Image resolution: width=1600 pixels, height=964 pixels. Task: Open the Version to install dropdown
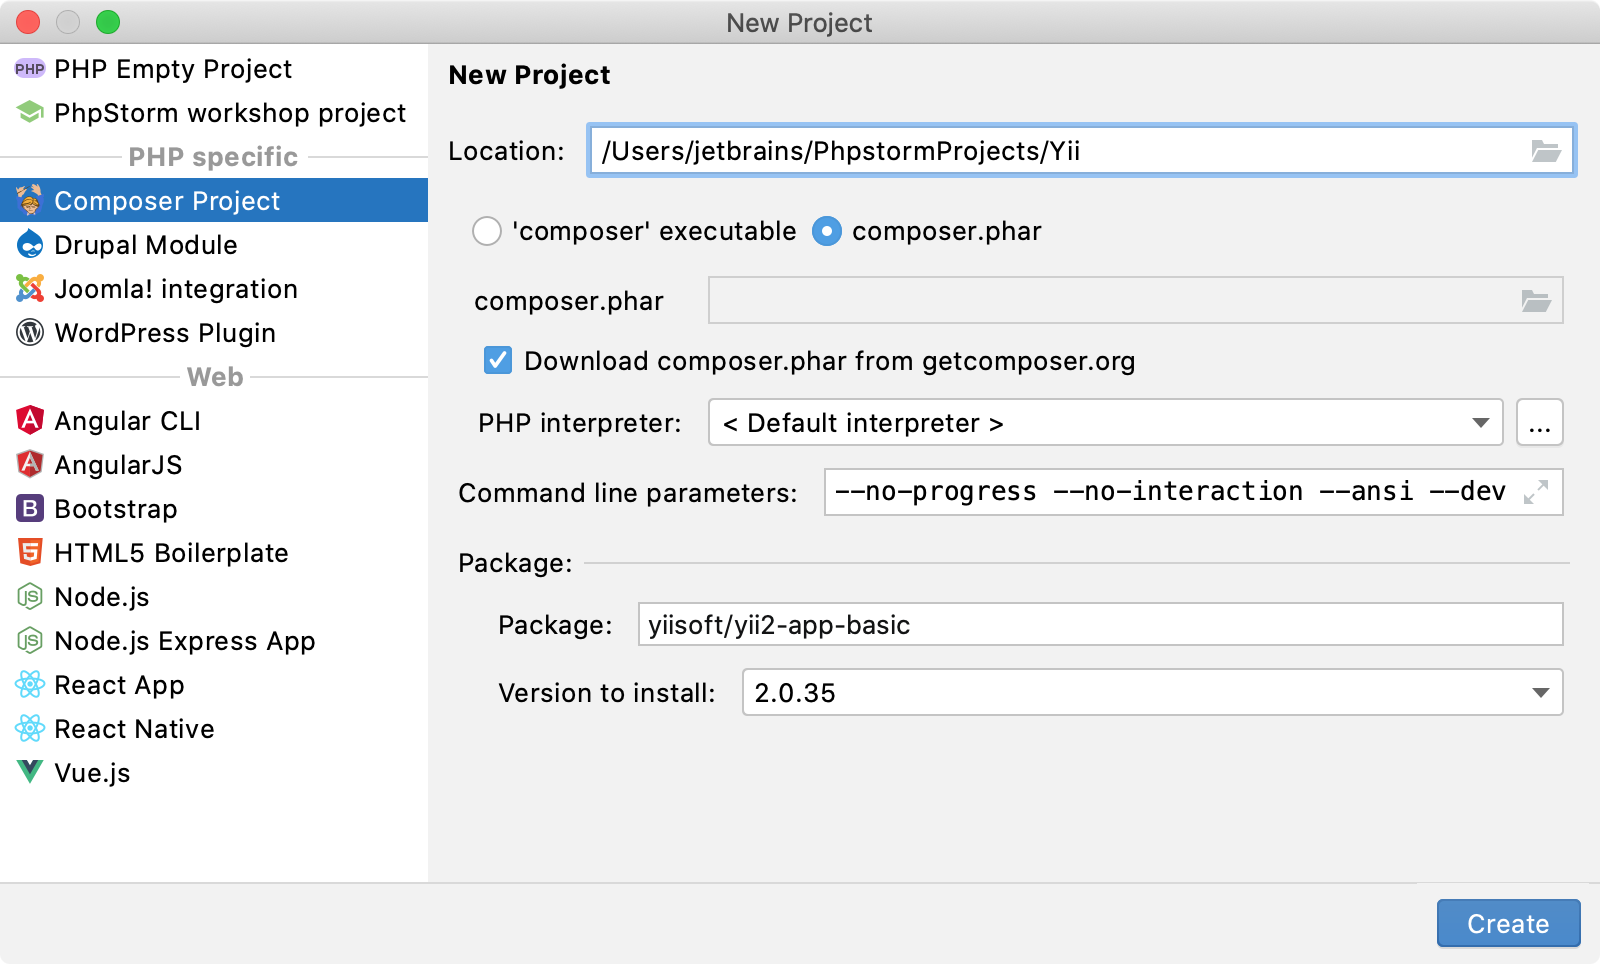pyautogui.click(x=1540, y=692)
